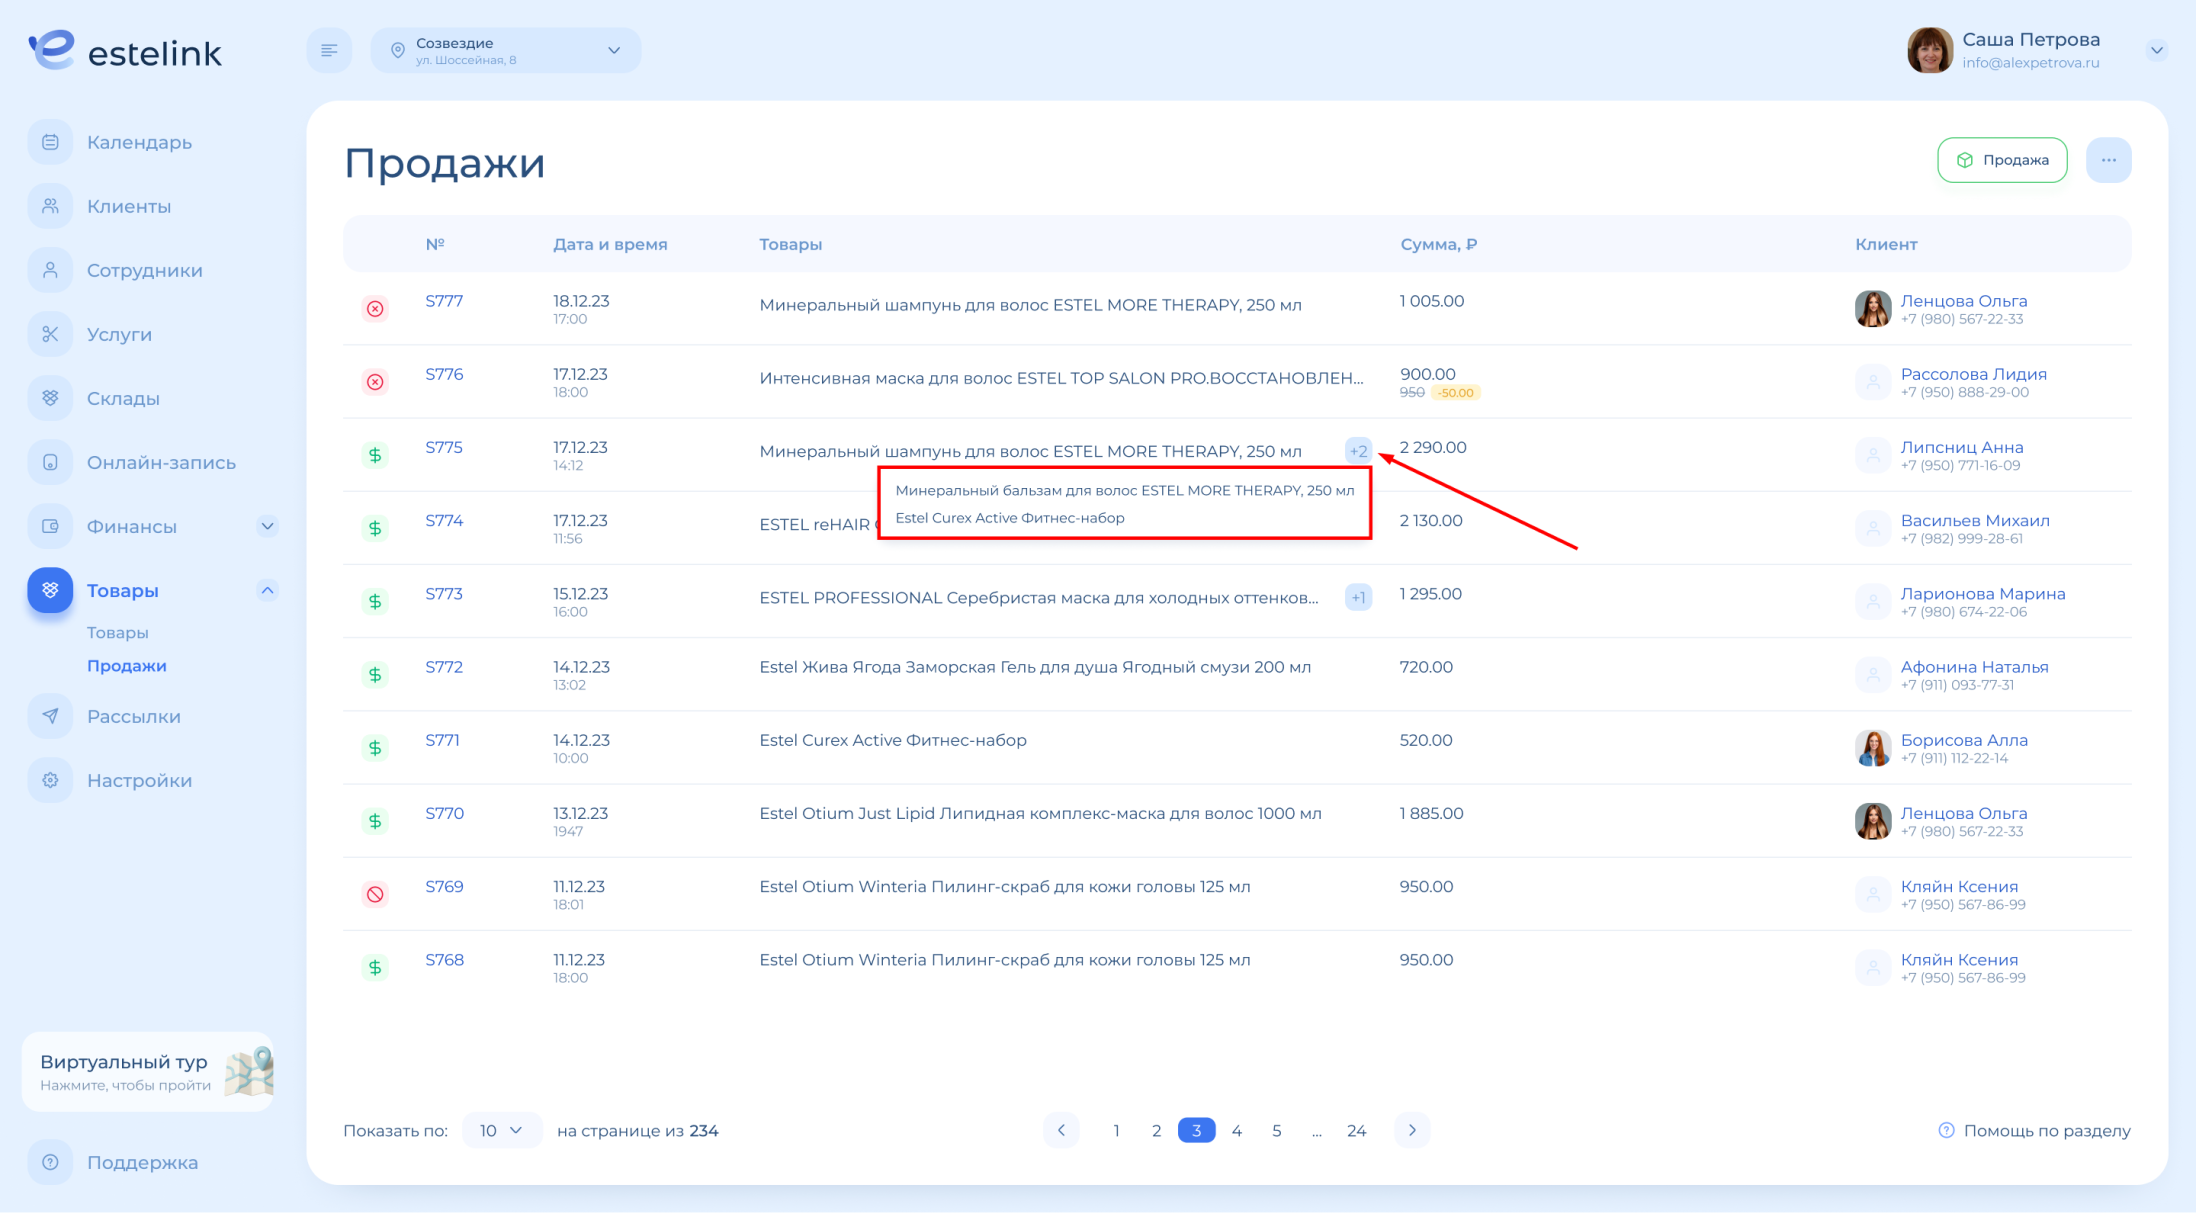The width and height of the screenshot is (2196, 1217).
Task: Open the Сотрудники sidebar icon
Action: [x=50, y=270]
